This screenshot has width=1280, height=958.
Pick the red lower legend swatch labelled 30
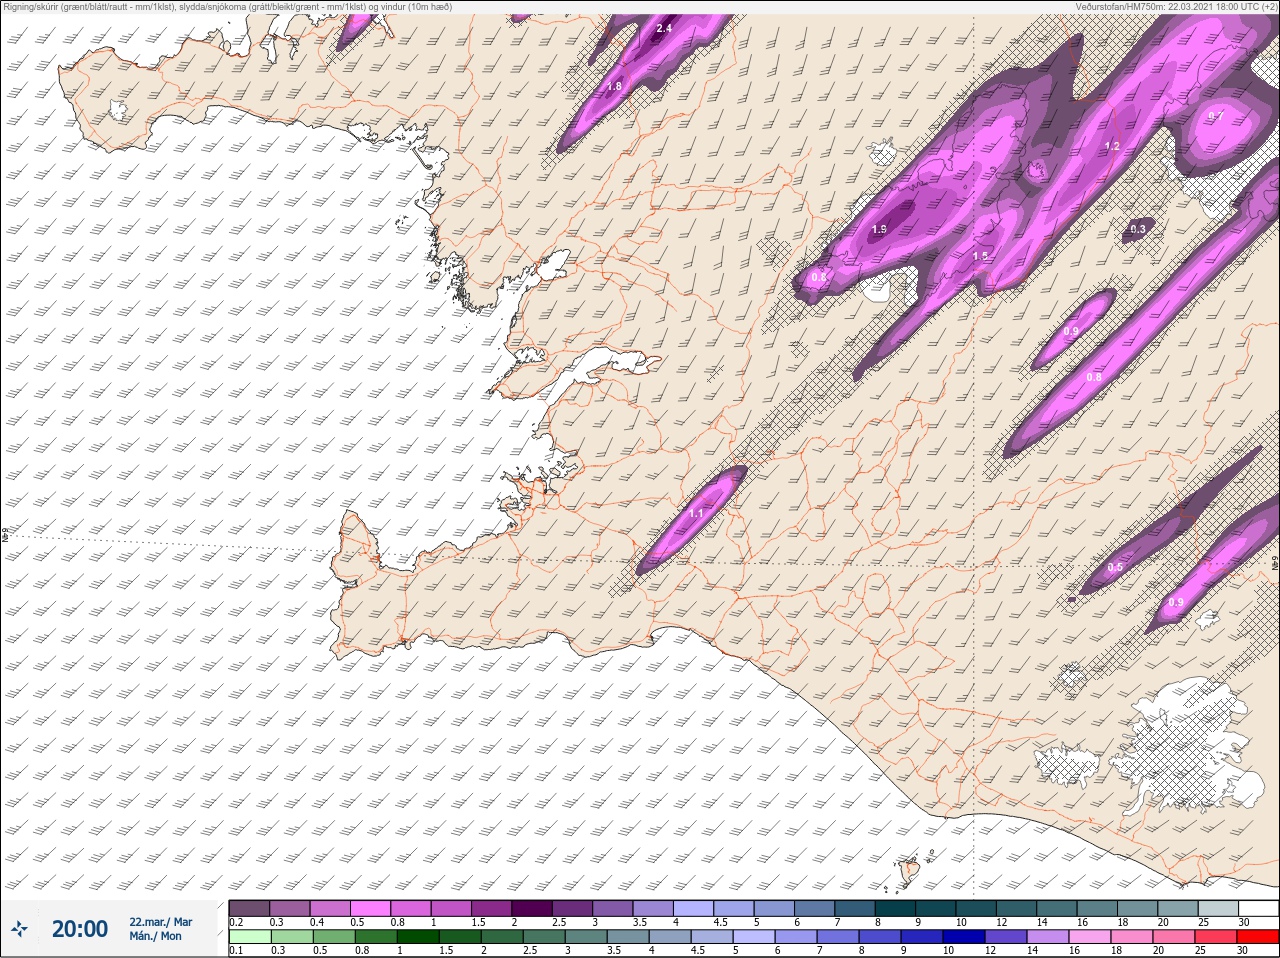(x=1258, y=937)
